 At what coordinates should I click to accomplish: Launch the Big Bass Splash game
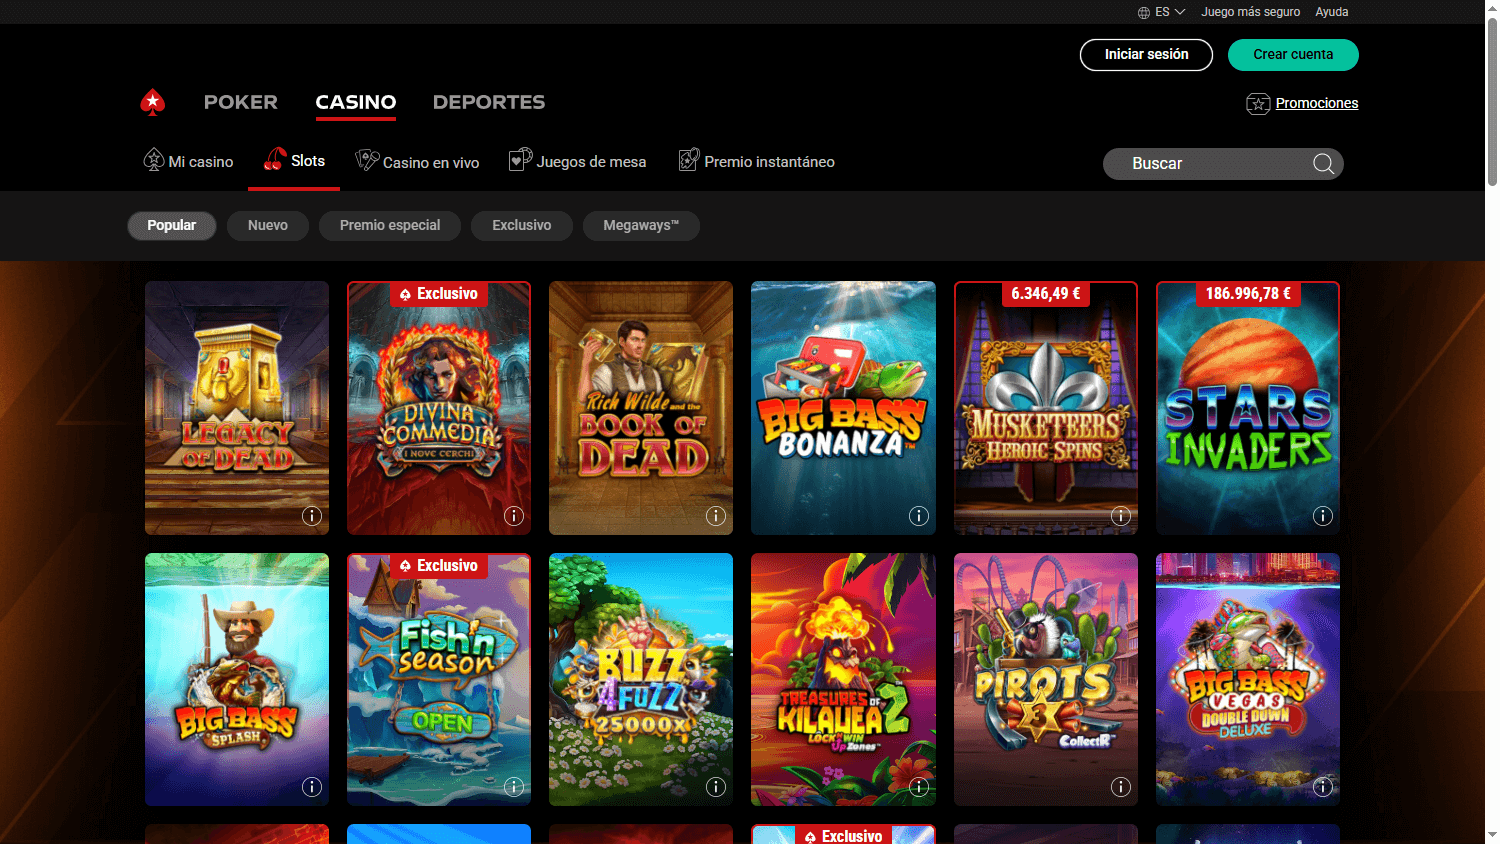point(237,680)
